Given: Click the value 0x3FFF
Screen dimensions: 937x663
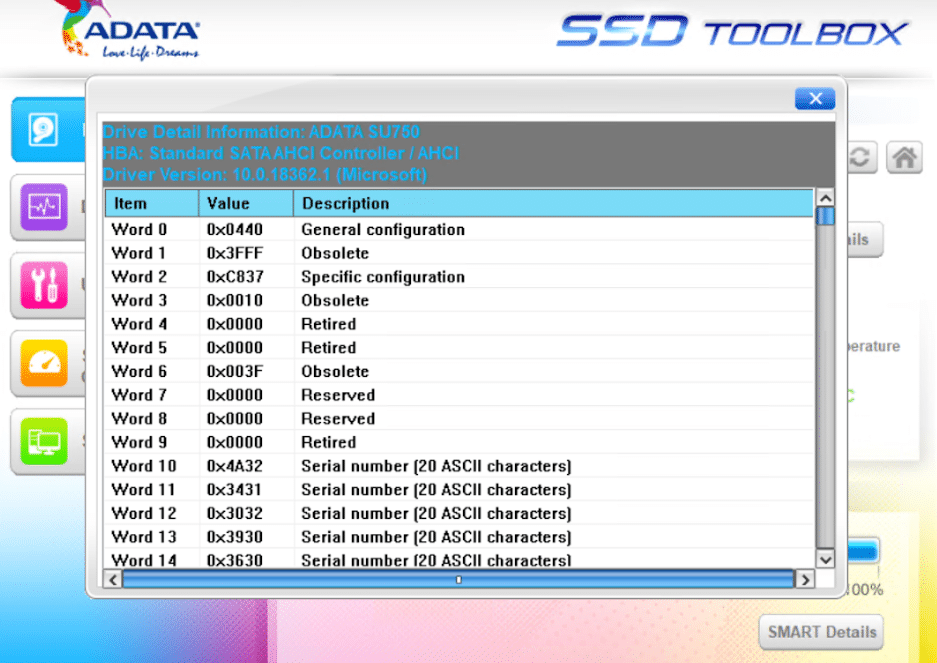Looking at the screenshot, I should 235,253.
